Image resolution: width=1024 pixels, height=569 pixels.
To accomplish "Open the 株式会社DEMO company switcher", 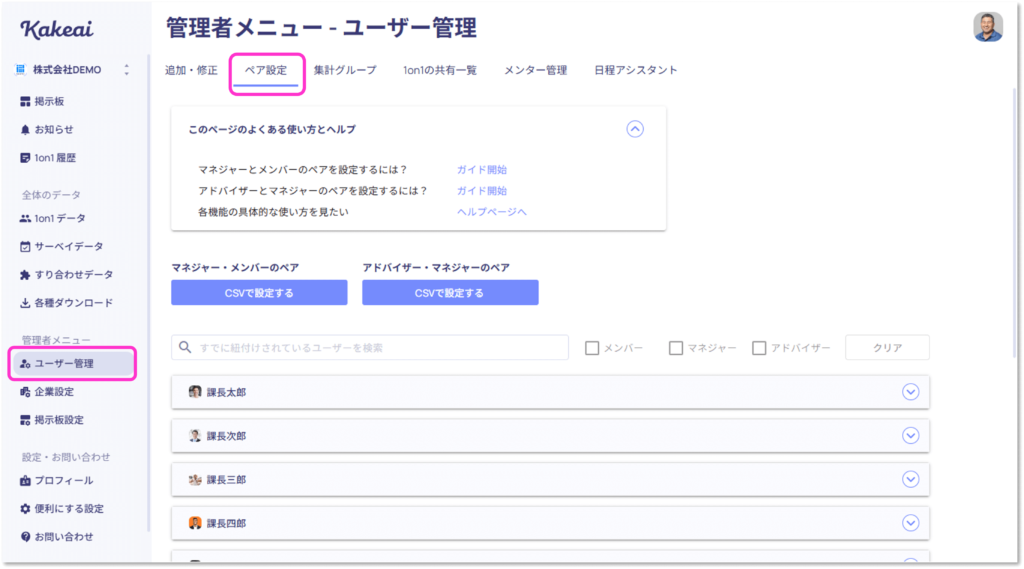I will point(72,69).
